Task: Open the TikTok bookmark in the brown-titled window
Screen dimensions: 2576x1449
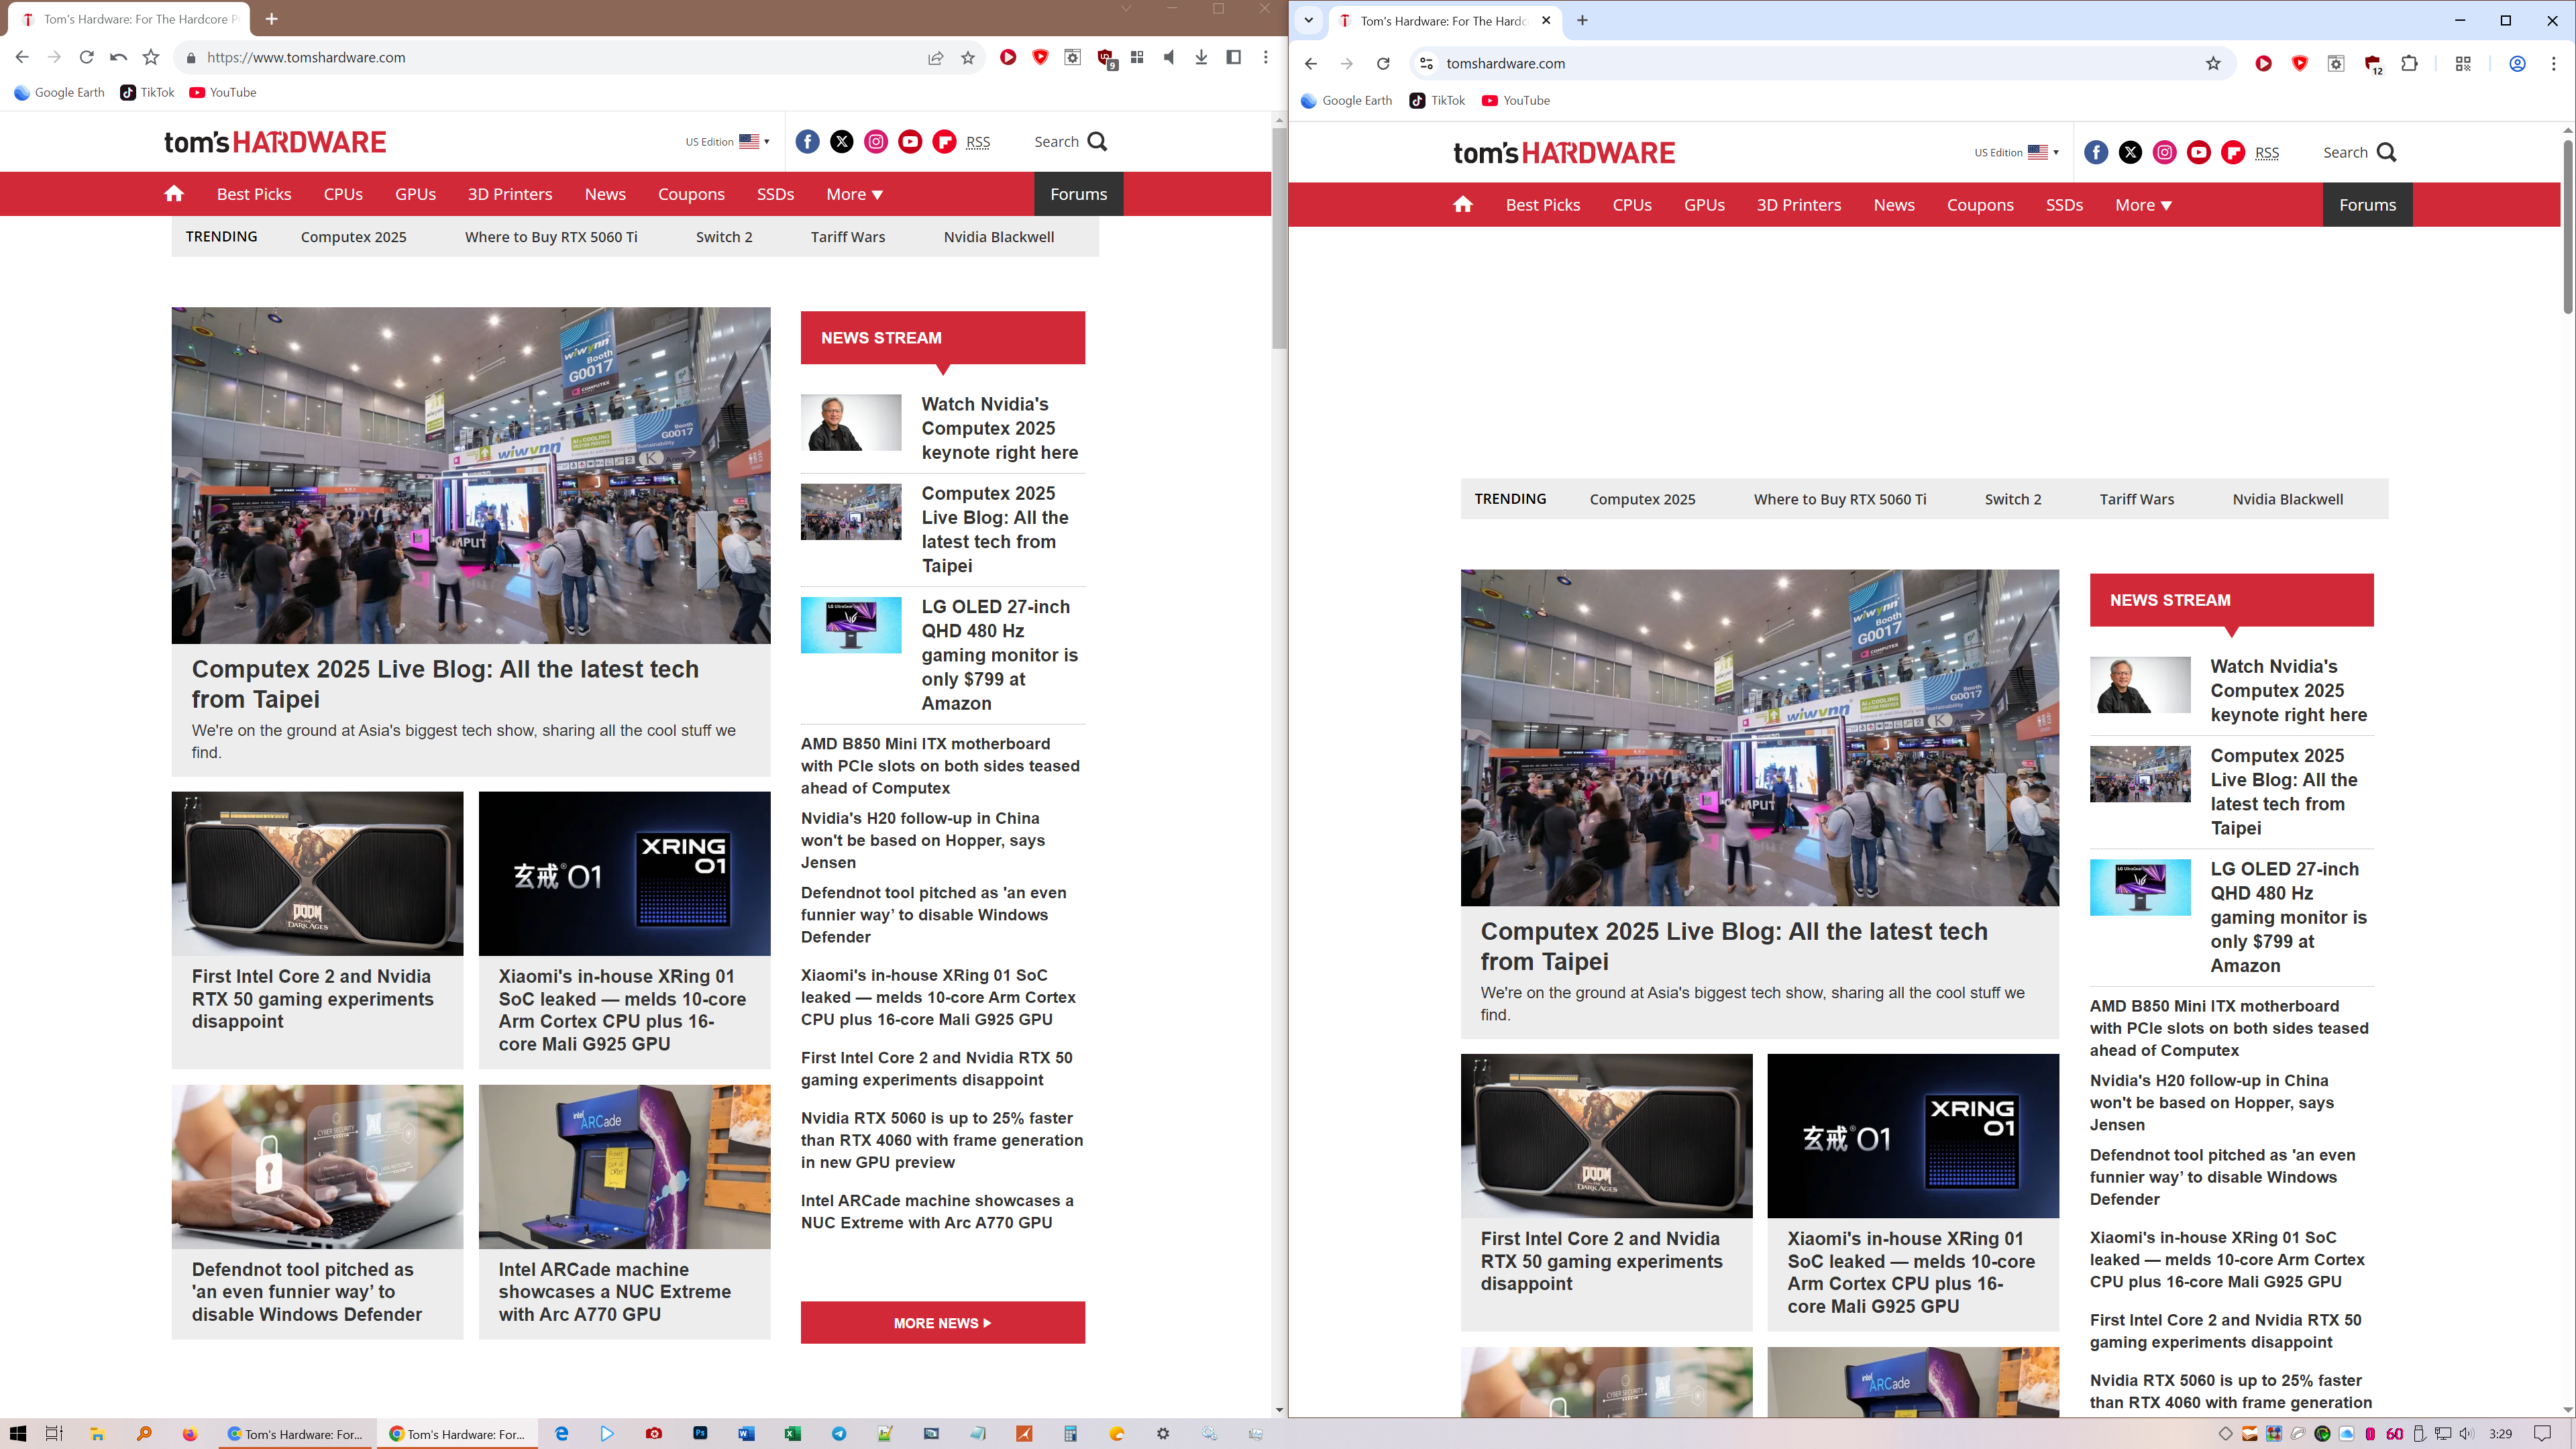Action: click(147, 92)
